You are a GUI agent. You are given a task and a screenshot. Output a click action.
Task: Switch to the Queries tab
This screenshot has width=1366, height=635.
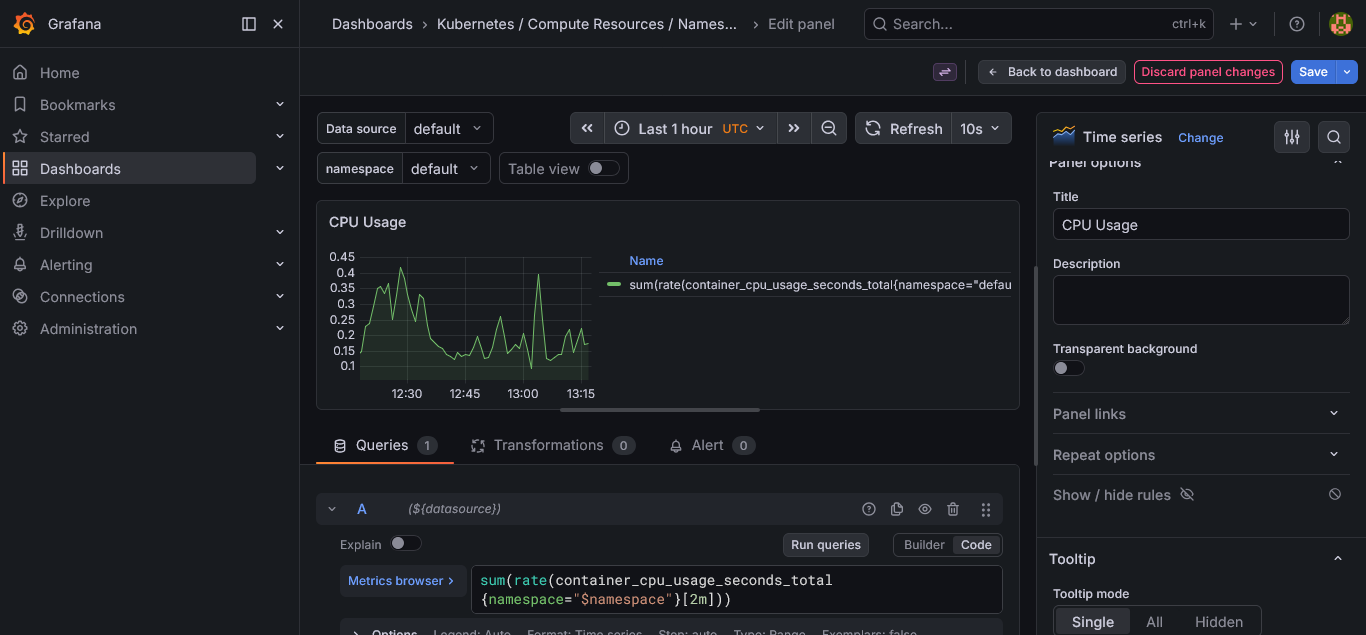385,445
